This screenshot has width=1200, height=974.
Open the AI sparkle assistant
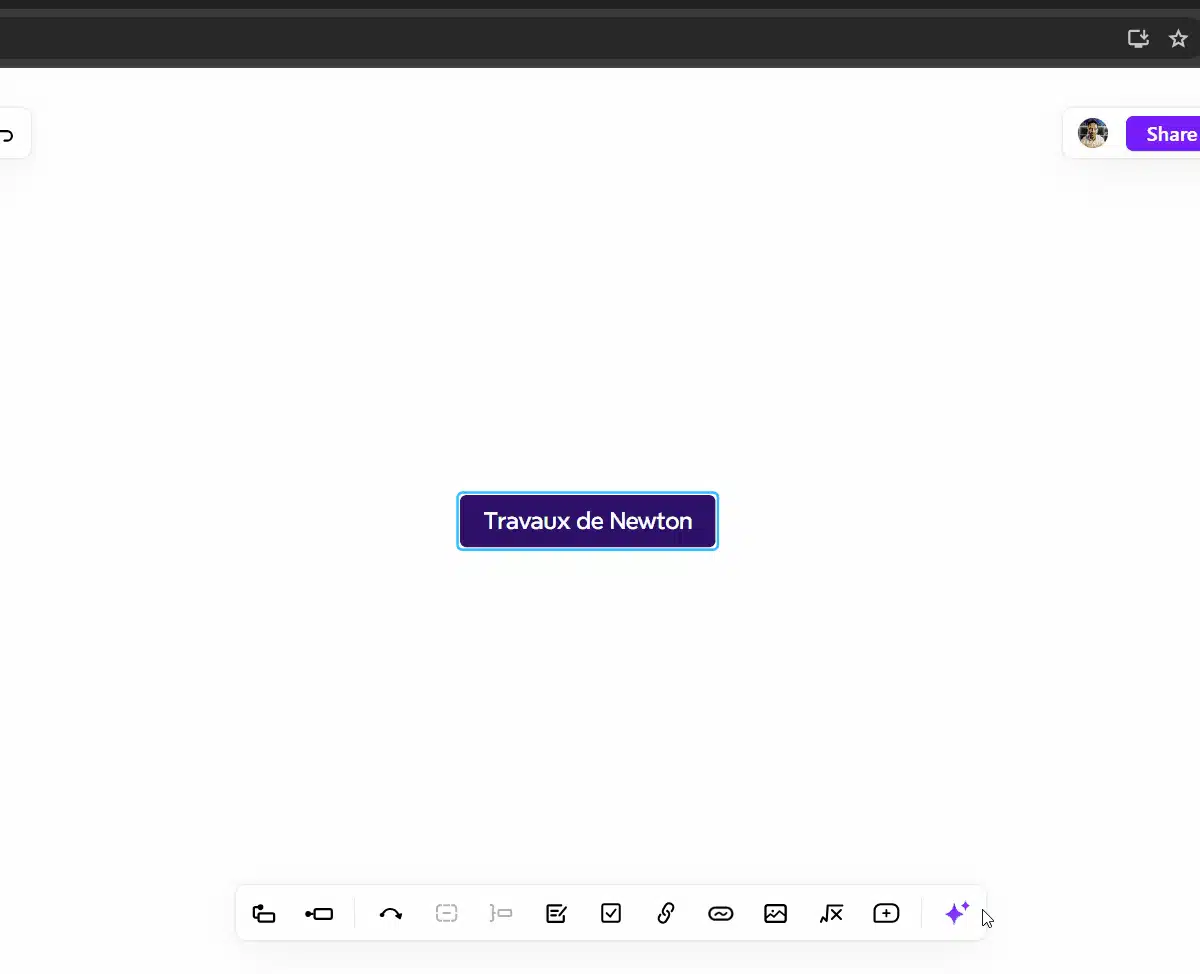[x=957, y=913]
